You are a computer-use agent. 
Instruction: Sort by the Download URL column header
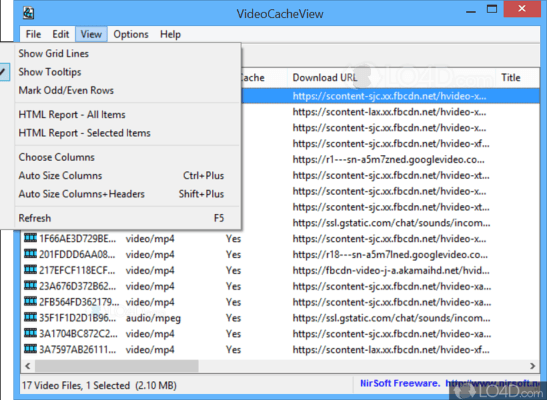[x=391, y=77]
